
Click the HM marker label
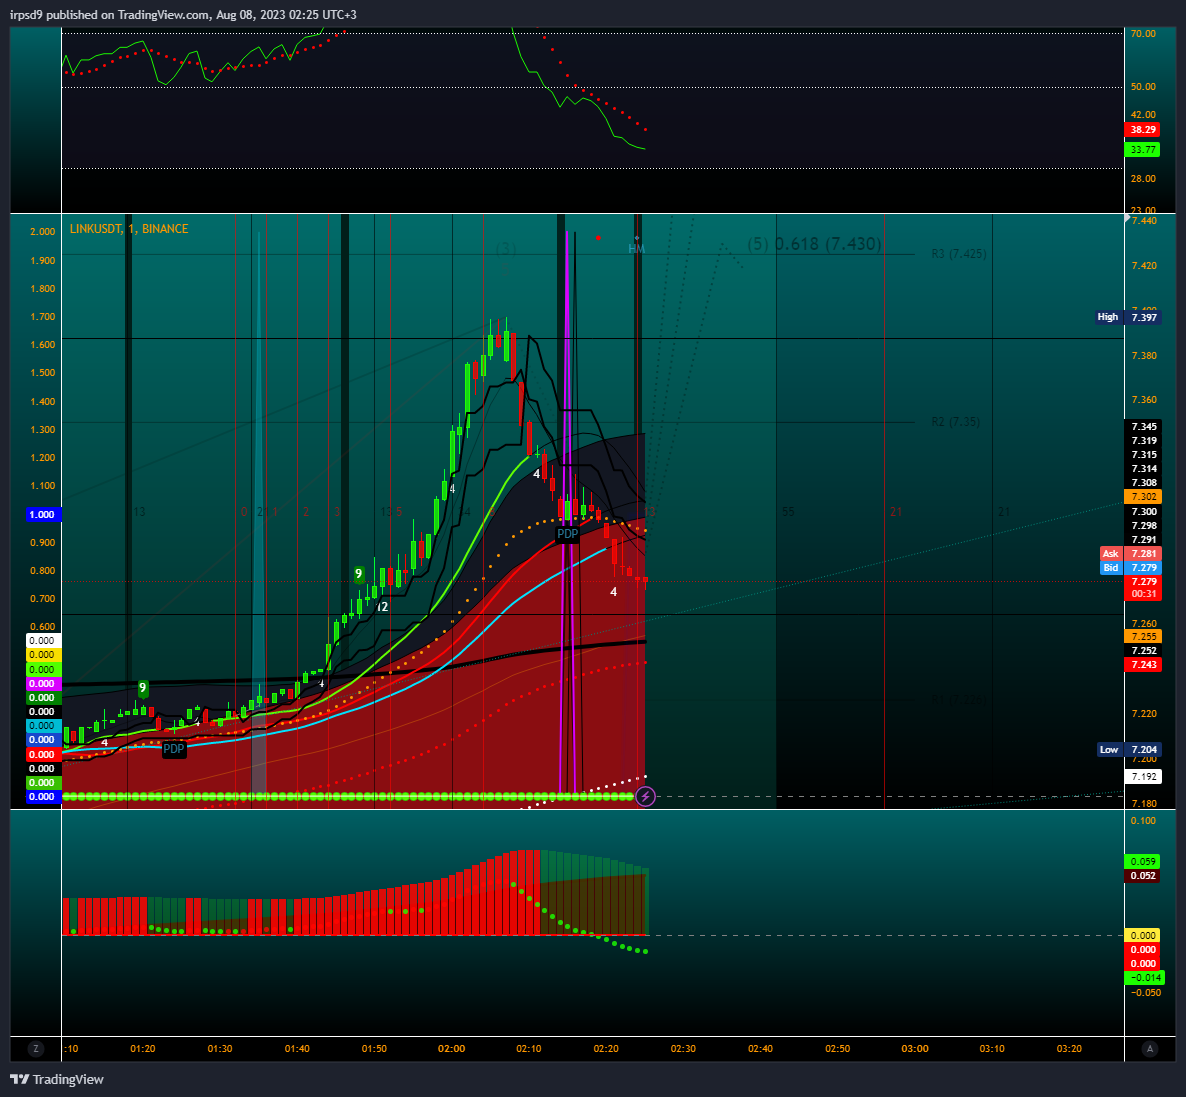(x=636, y=248)
